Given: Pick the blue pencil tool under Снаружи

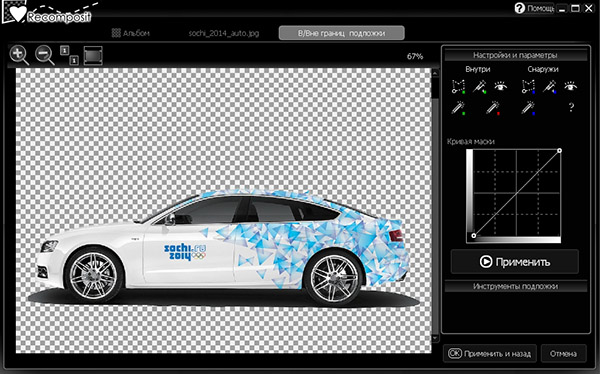Looking at the screenshot, I should click(x=528, y=108).
